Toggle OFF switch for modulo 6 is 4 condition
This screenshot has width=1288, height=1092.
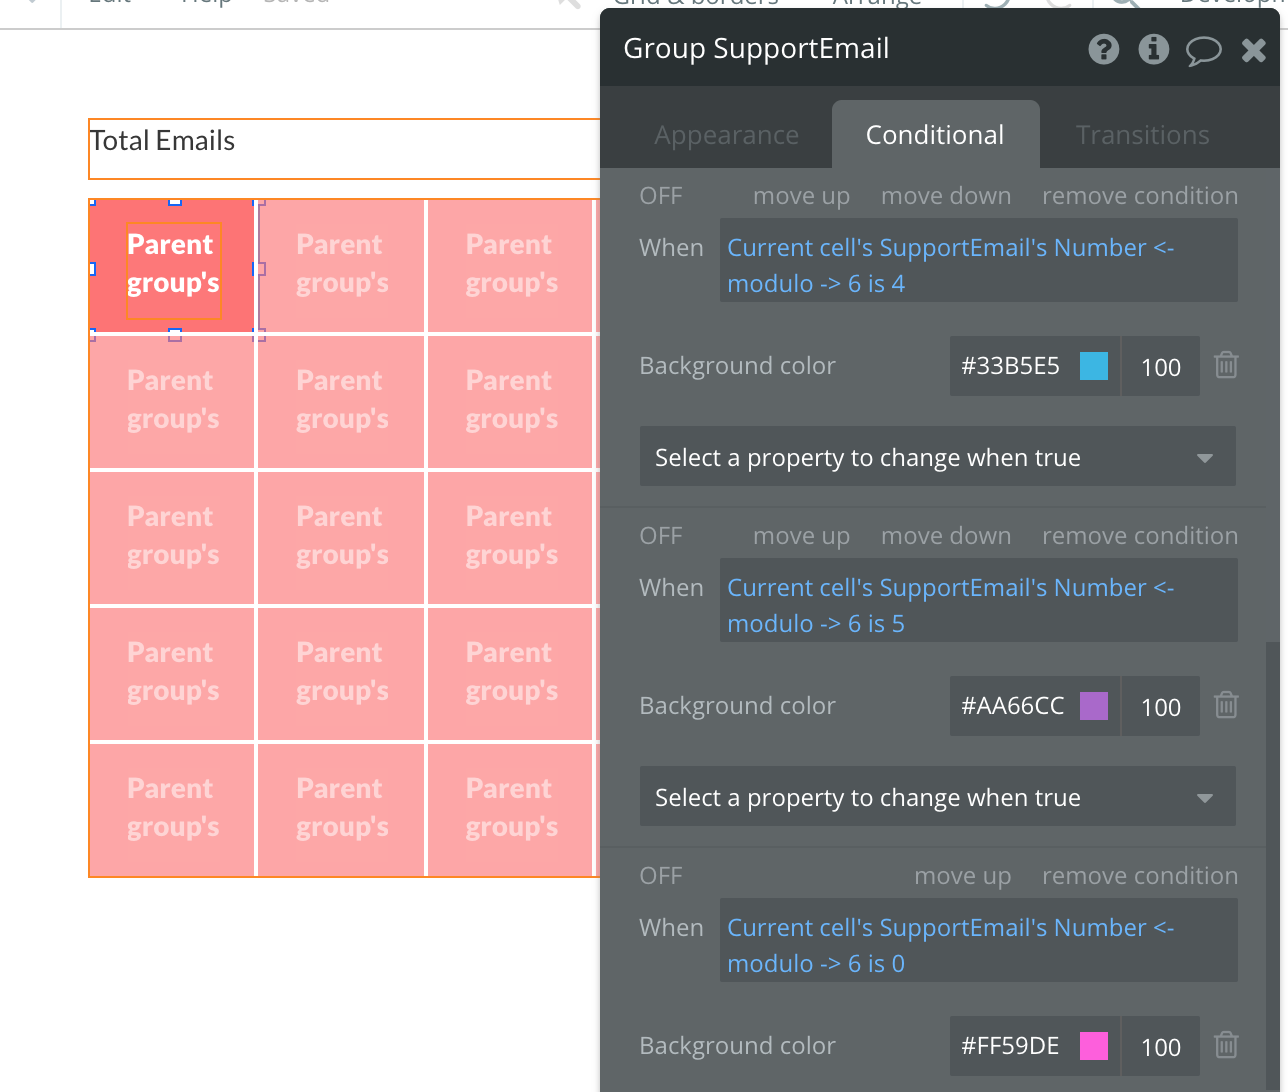click(661, 196)
